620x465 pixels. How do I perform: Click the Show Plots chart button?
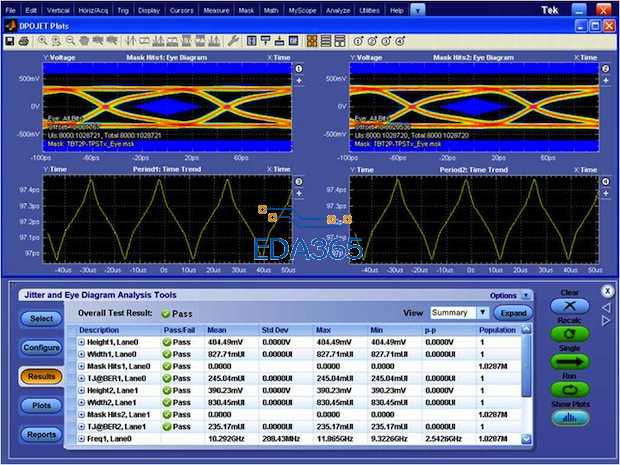point(570,419)
